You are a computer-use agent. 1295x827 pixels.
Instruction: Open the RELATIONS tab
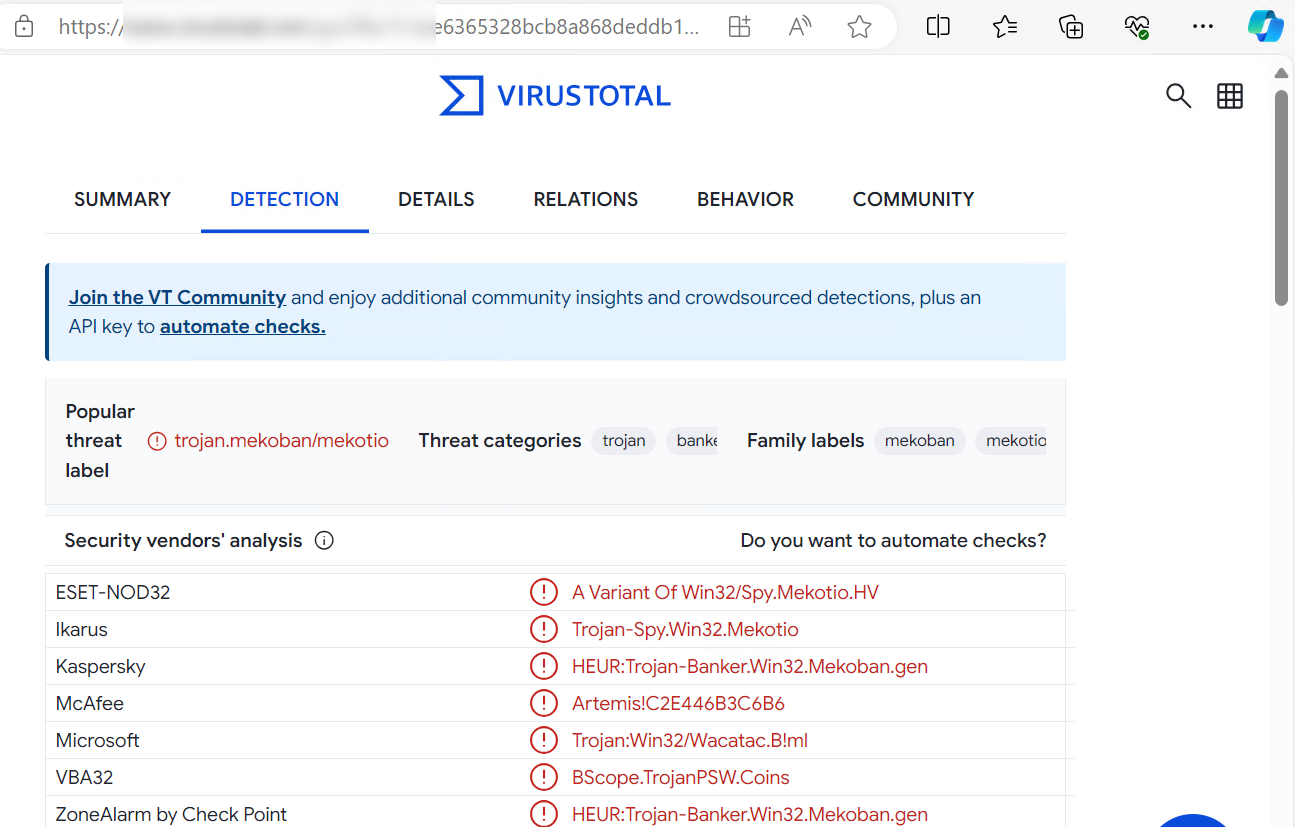point(585,199)
